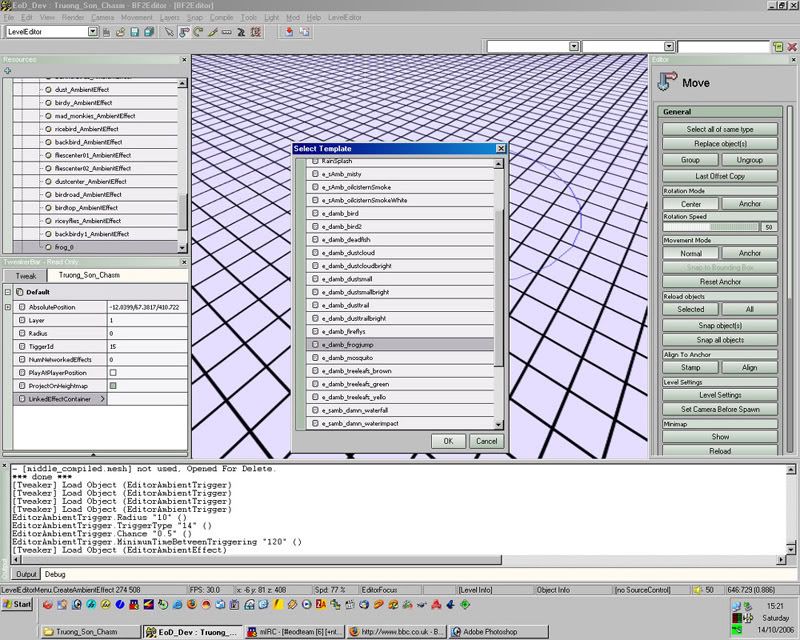Screen dimensions: 800x640
Task: Confirm template with OK button
Action: [448, 441]
